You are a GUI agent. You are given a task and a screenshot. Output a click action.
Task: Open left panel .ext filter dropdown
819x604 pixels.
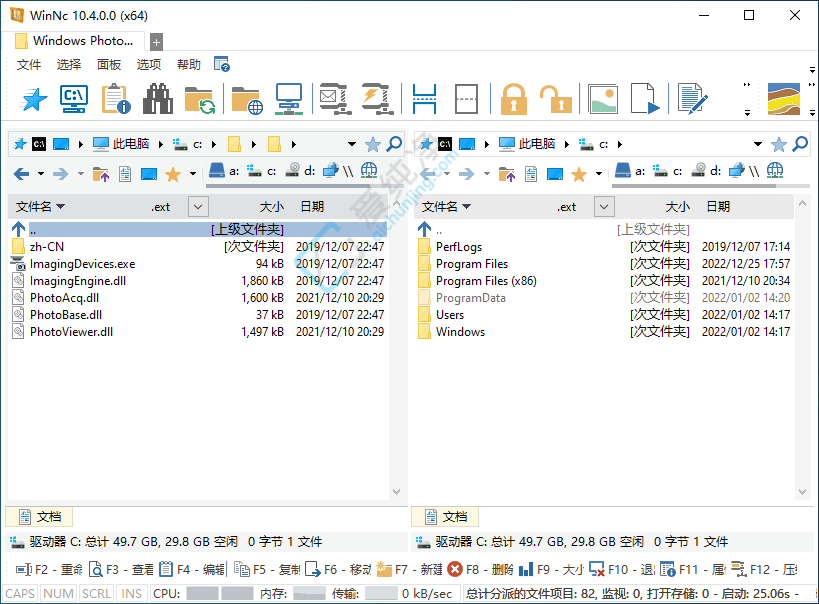(x=198, y=206)
